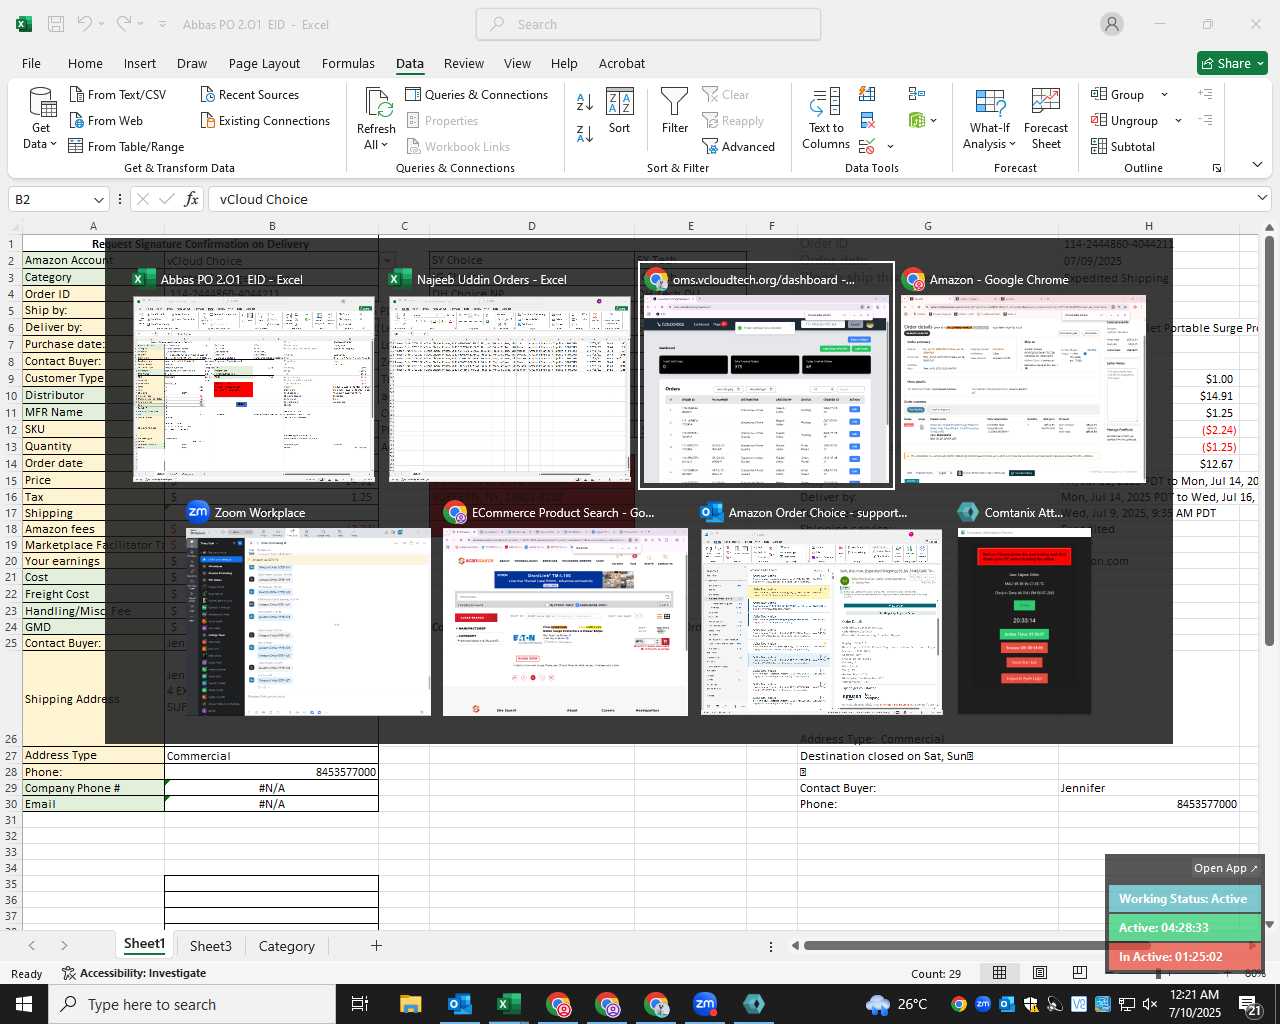Open Customize Quick Access Toolbar dropdown

(162, 24)
